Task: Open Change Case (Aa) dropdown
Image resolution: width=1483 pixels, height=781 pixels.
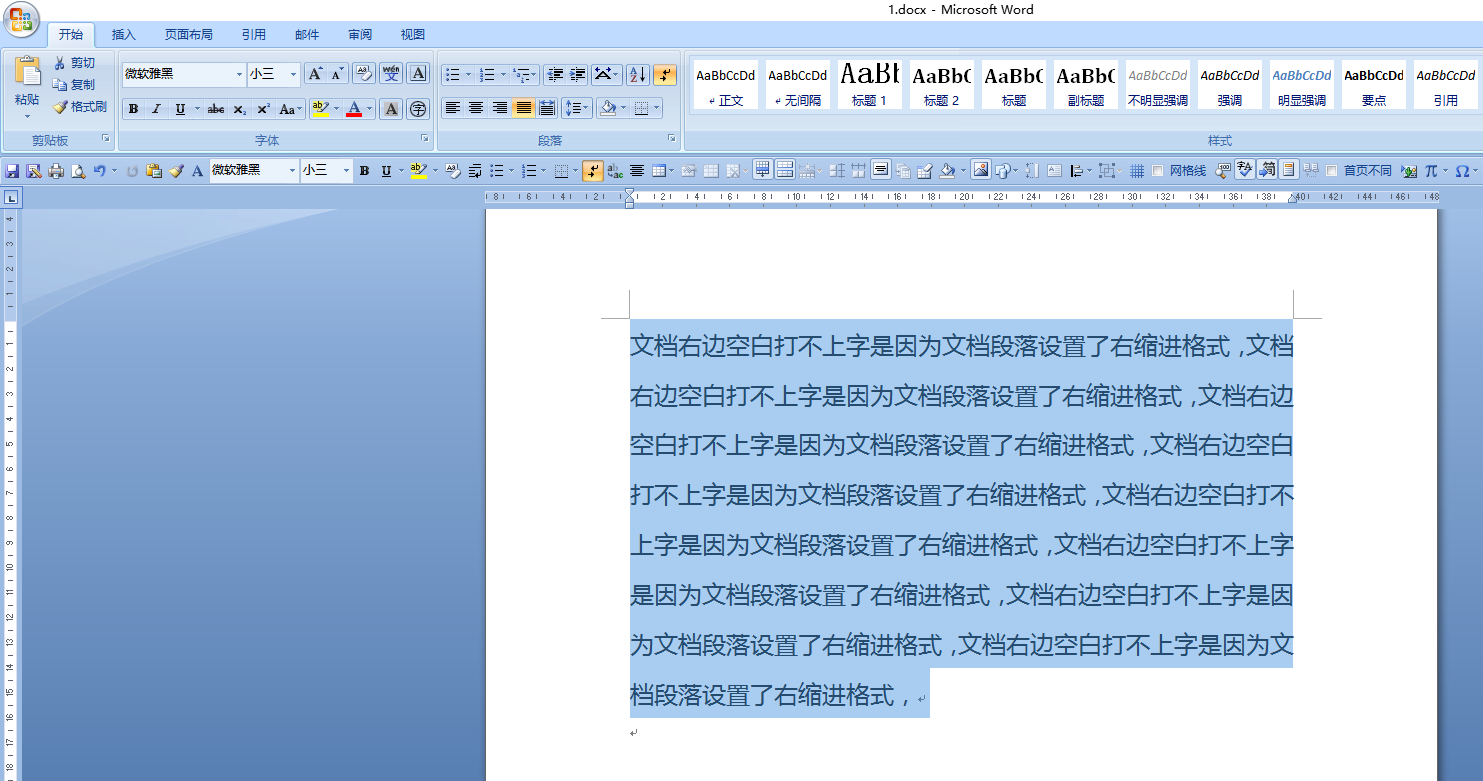Action: tap(290, 109)
